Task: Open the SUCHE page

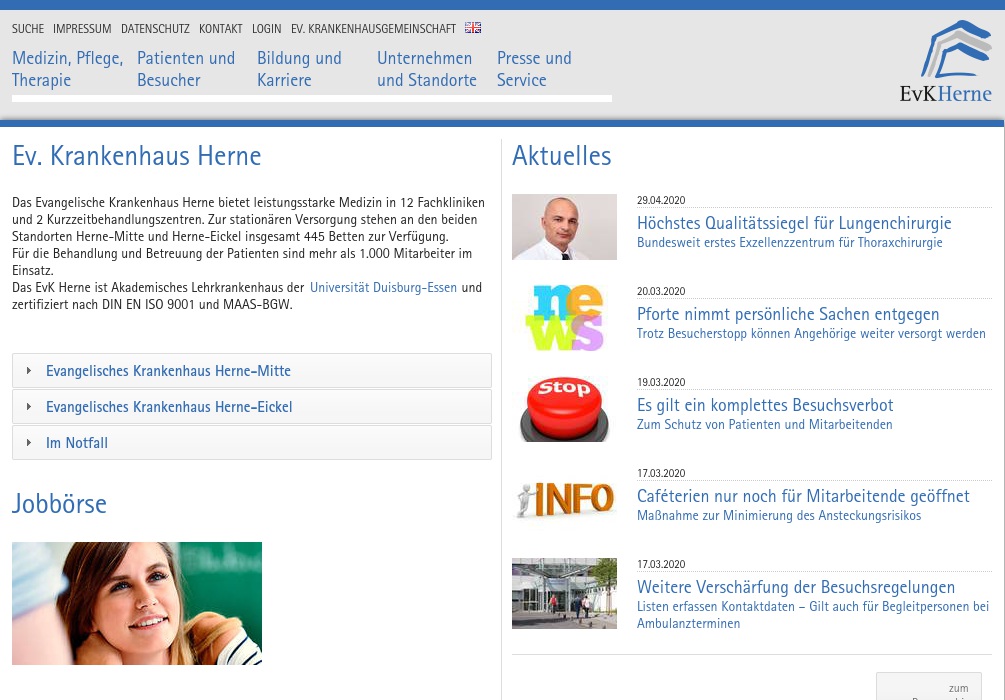Action: click(x=28, y=28)
